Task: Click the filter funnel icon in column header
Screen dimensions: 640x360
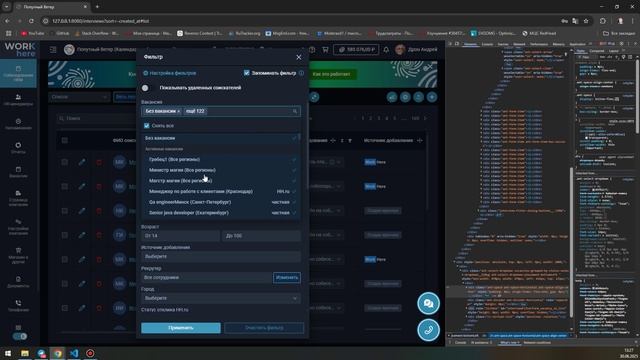Action: coord(350,140)
